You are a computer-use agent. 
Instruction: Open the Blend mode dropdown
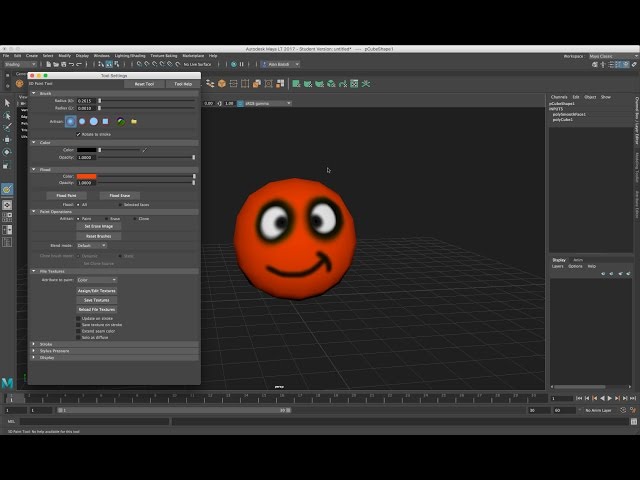tap(91, 245)
